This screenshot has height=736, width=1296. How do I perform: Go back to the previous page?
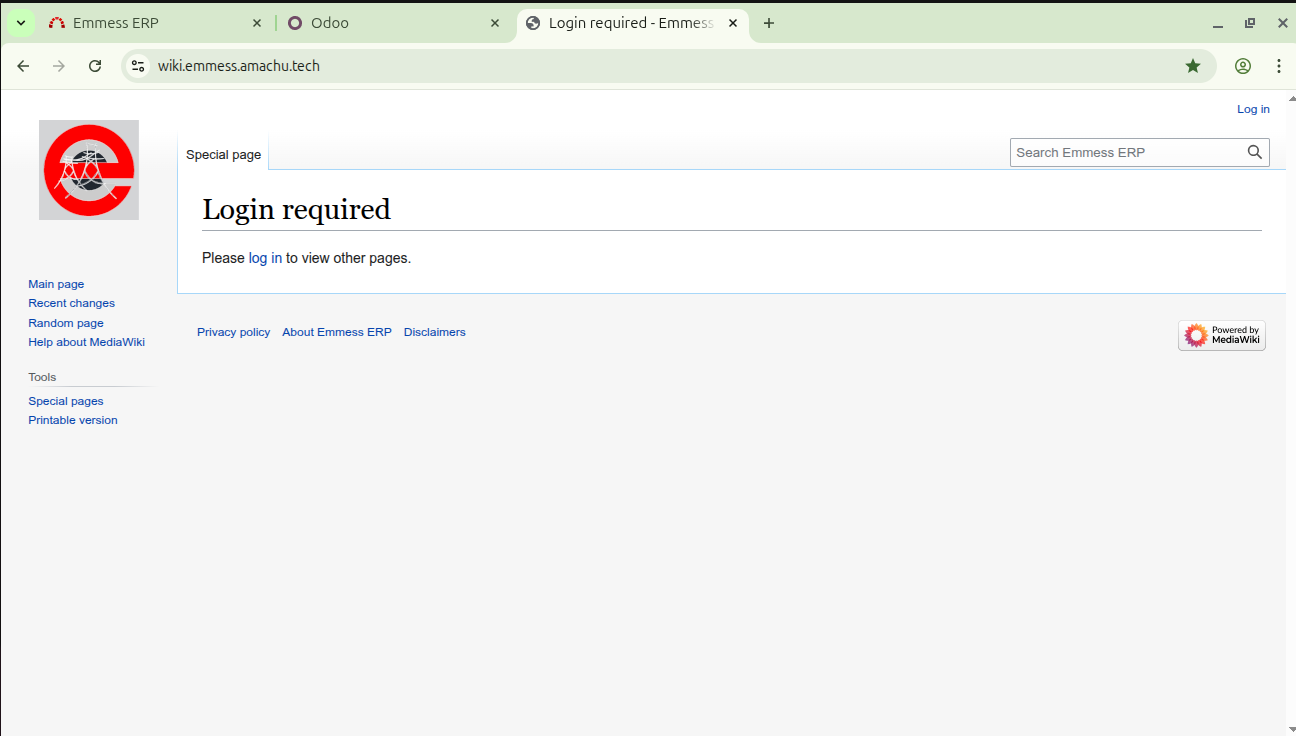(23, 66)
